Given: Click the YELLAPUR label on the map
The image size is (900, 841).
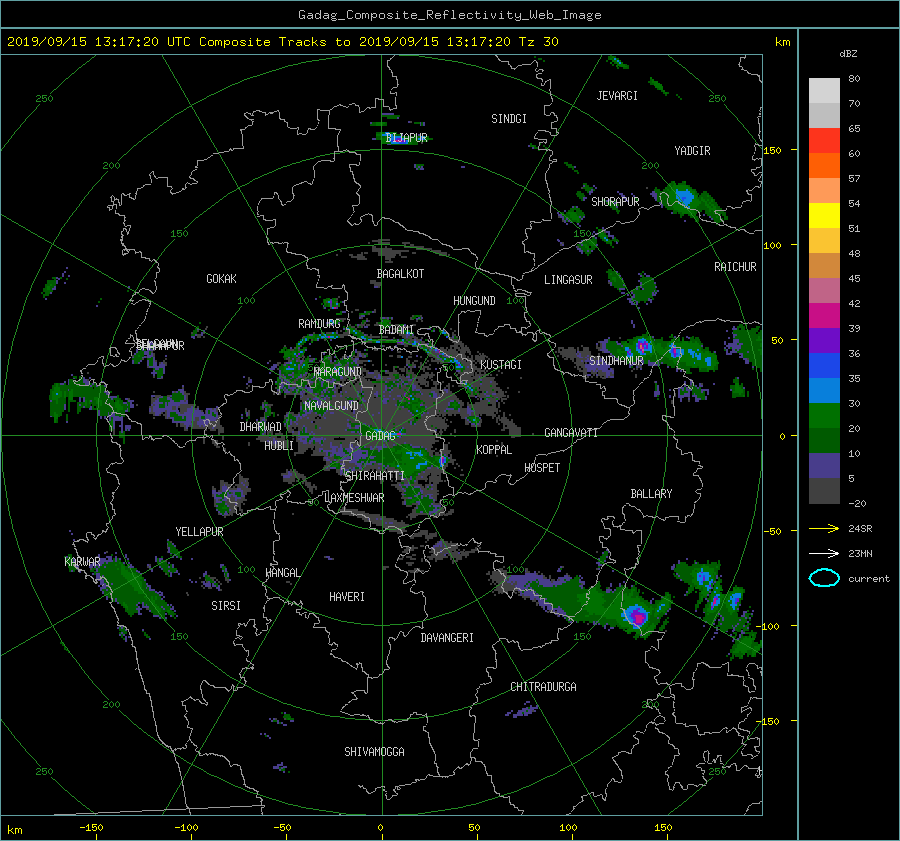Looking at the screenshot, I should click(199, 532).
